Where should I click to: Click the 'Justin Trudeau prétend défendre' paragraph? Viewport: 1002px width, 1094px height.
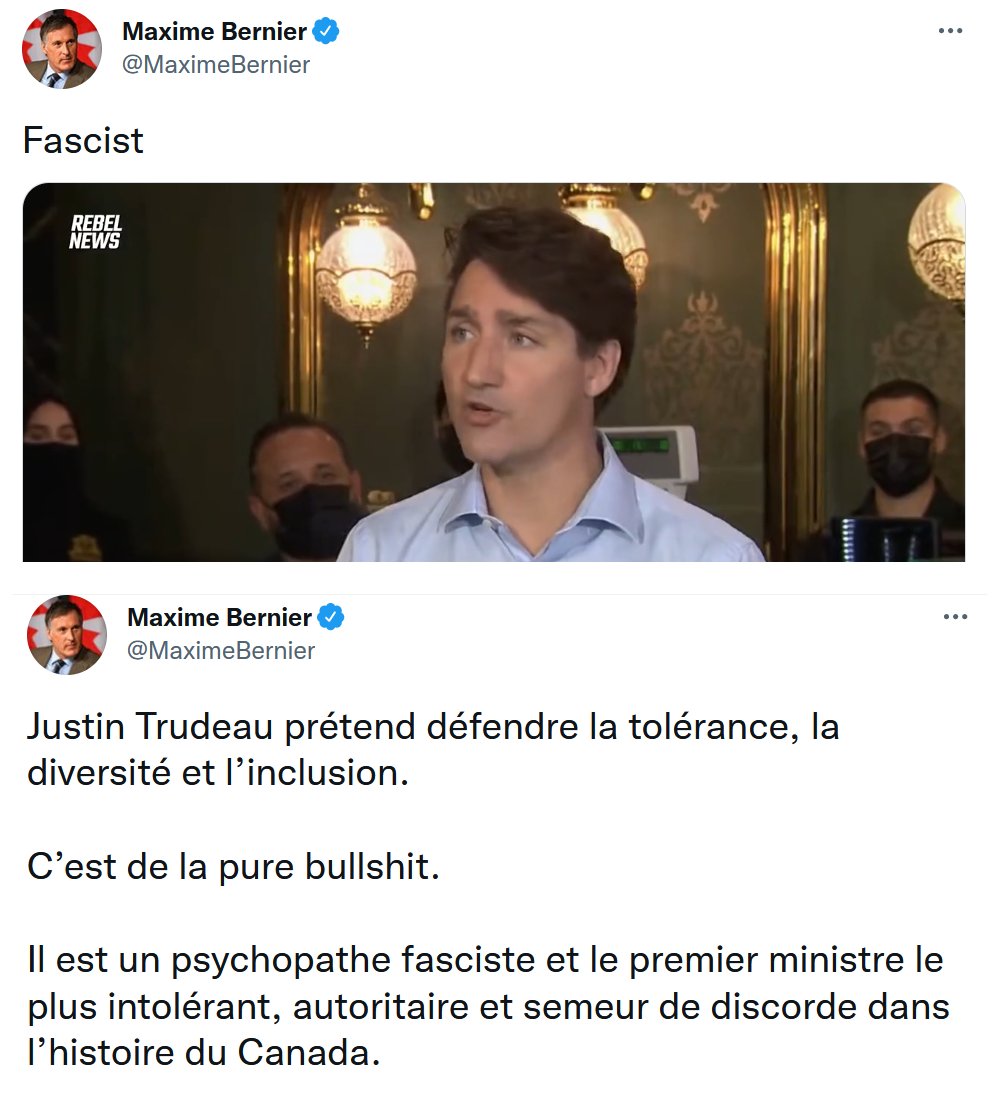coord(433,750)
